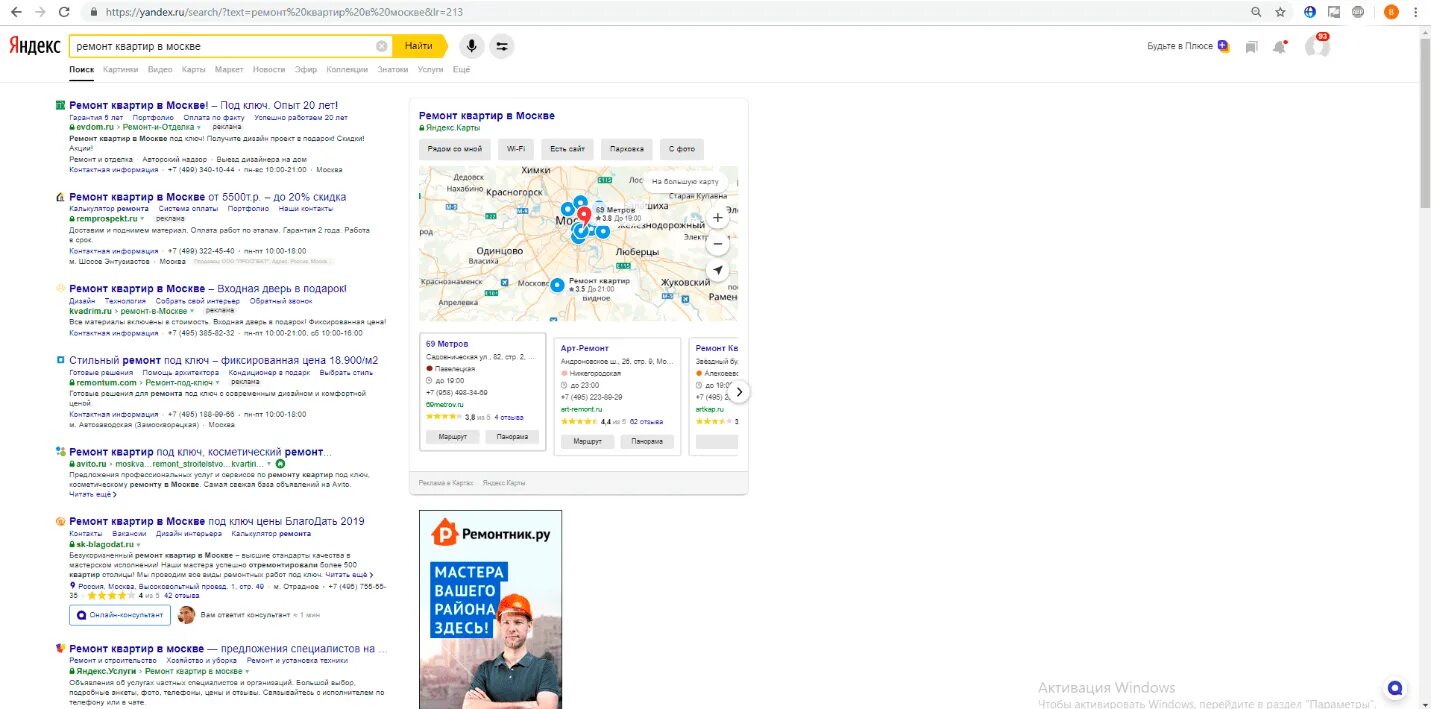
Task: Switch to the 'Услуги' tab
Action: tap(430, 70)
